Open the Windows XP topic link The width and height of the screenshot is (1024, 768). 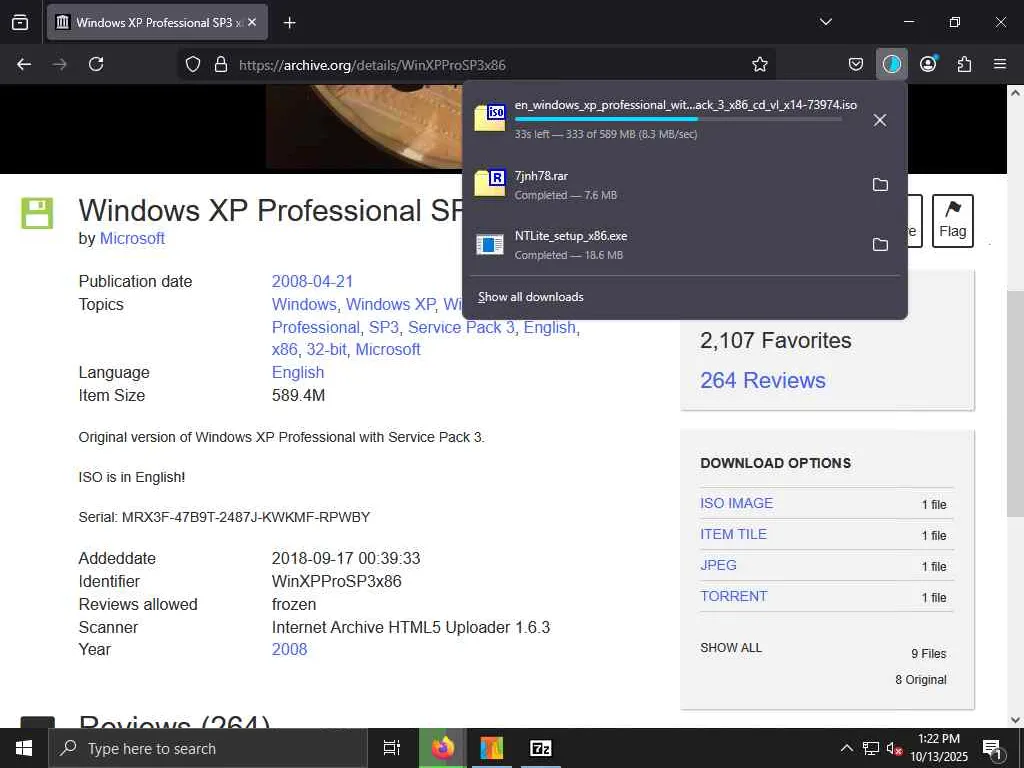coord(390,304)
